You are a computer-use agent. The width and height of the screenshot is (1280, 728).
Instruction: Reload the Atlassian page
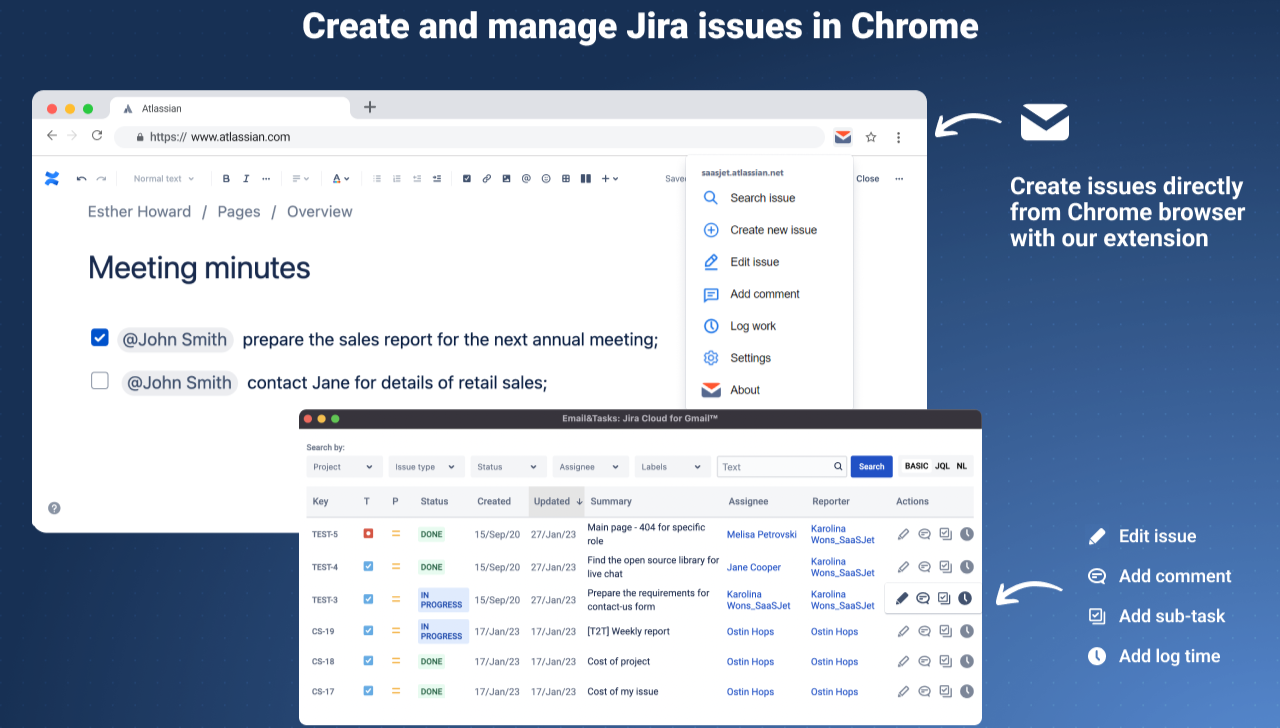pos(97,136)
